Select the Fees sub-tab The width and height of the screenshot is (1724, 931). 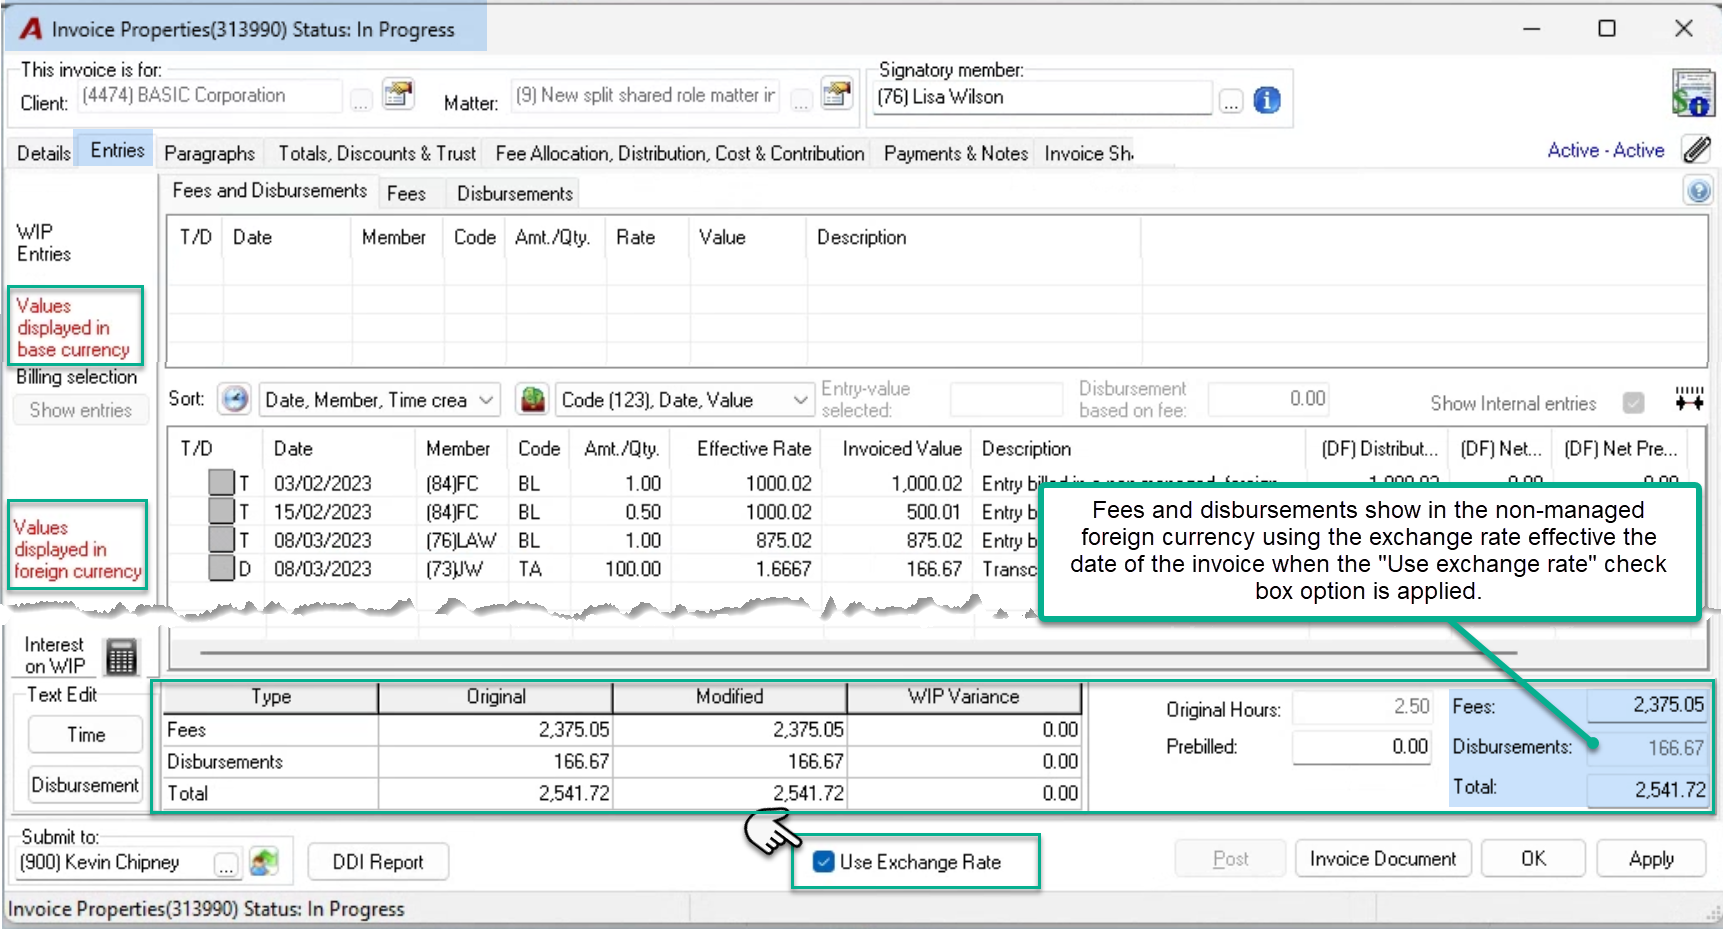tap(406, 193)
